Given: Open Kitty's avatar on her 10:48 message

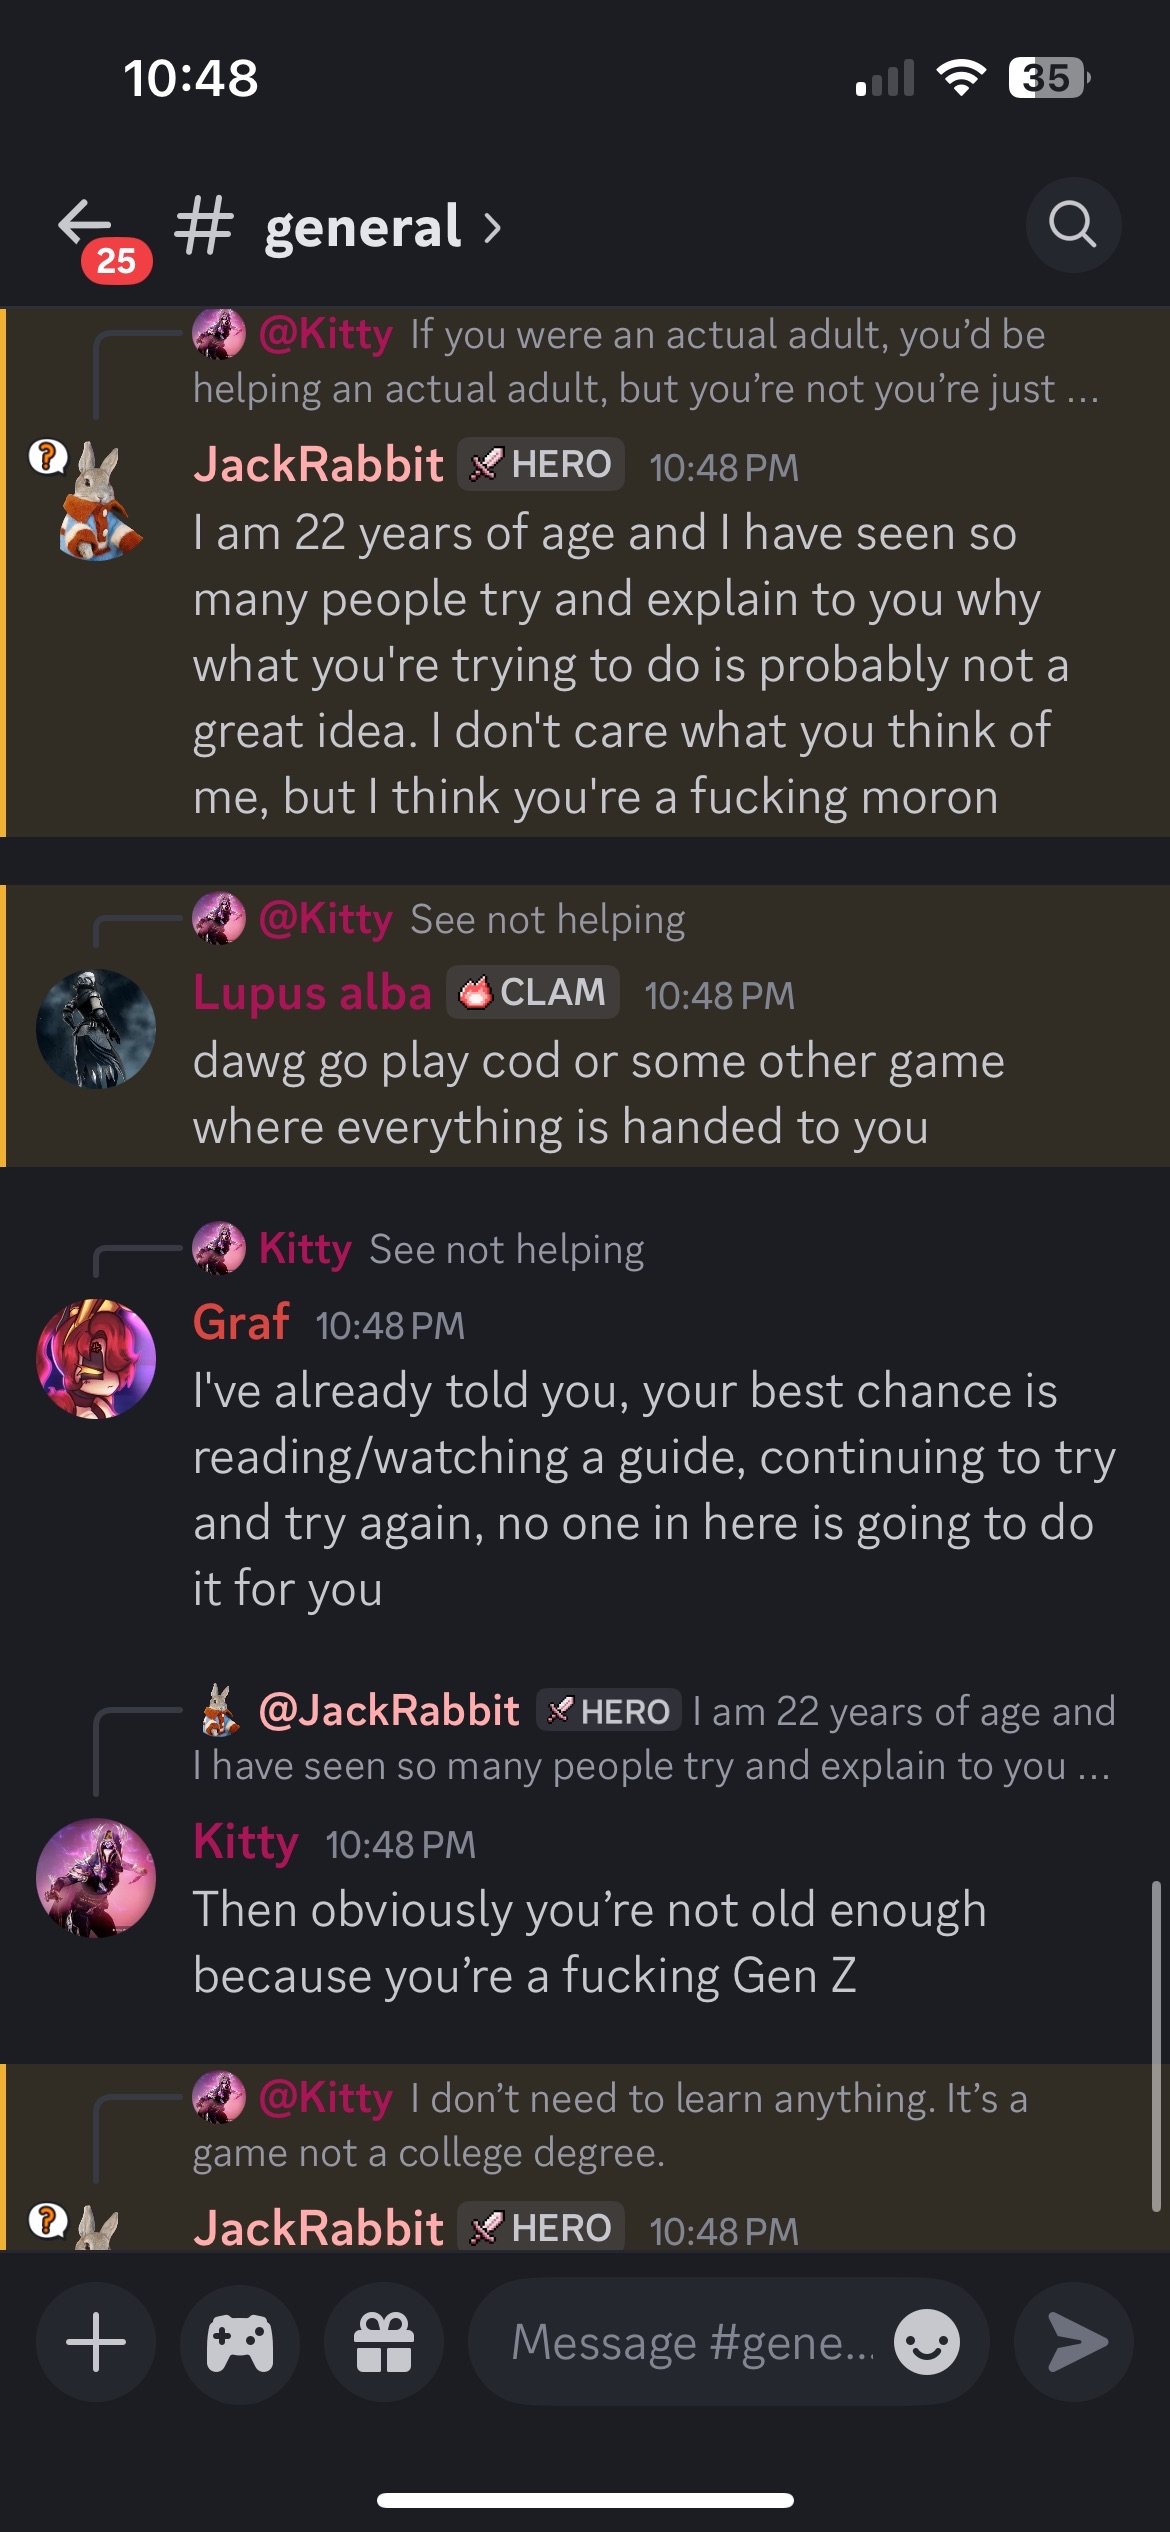Looking at the screenshot, I should (96, 1877).
